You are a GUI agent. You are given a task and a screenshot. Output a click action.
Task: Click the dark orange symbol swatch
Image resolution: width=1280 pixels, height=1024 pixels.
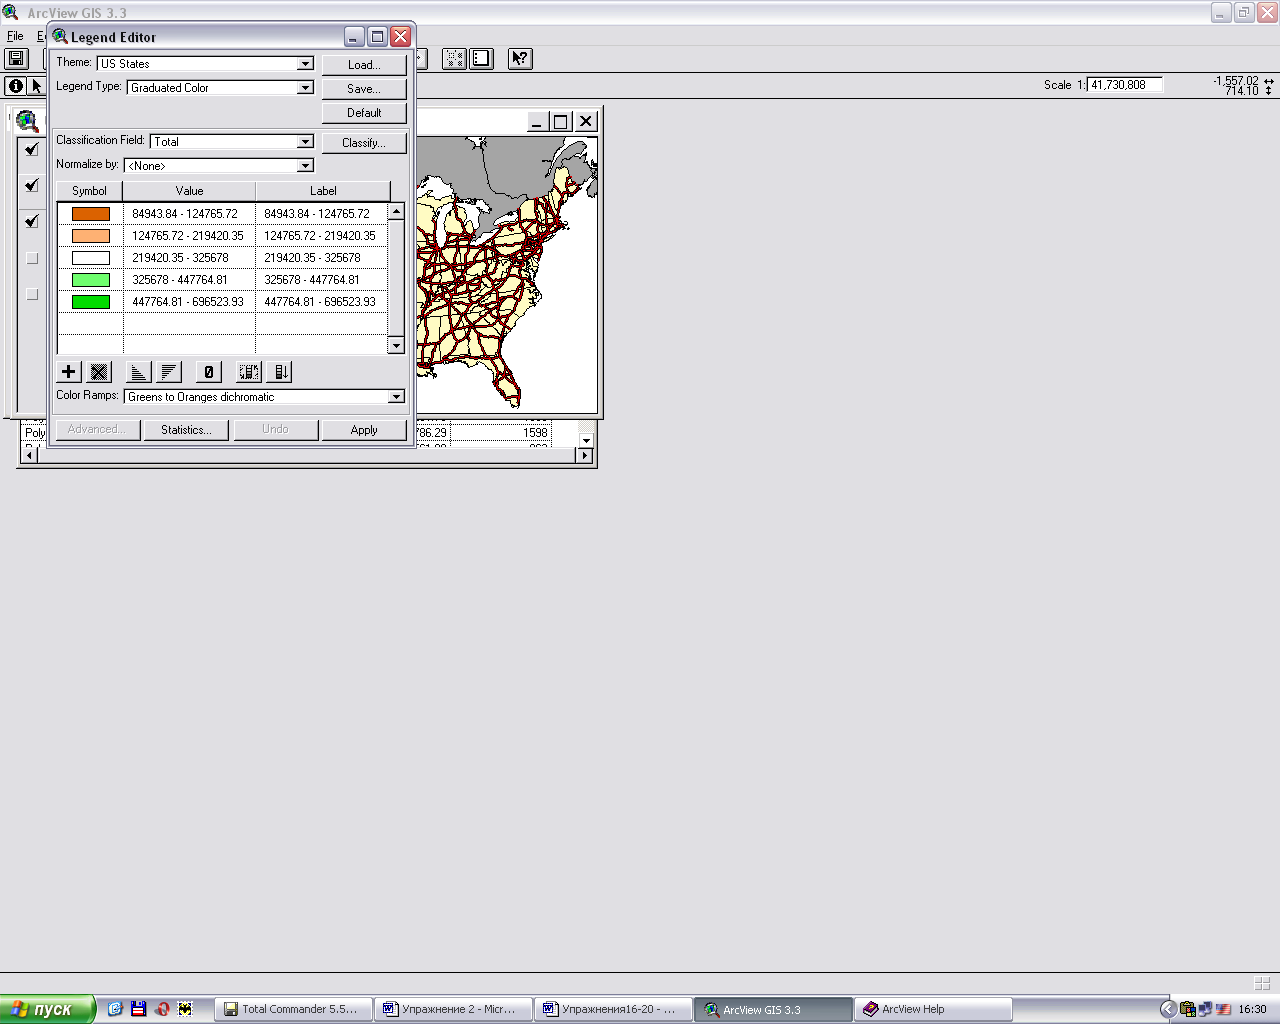(91, 214)
